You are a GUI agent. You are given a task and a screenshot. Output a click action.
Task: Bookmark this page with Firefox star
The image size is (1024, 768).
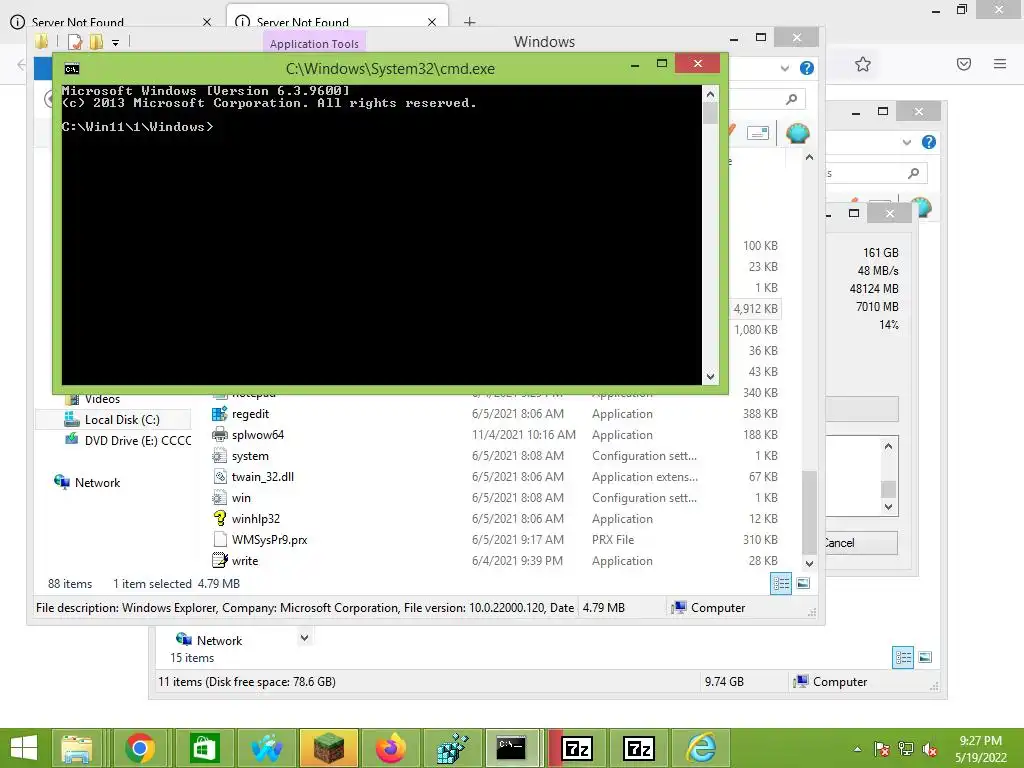point(863,64)
